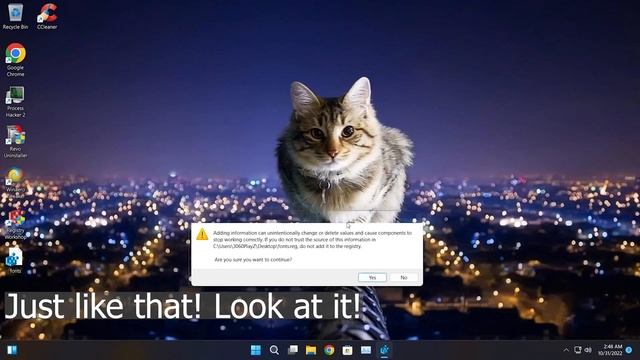Select the fonts registry file on desktop
640x360 pixels.
tap(15, 260)
